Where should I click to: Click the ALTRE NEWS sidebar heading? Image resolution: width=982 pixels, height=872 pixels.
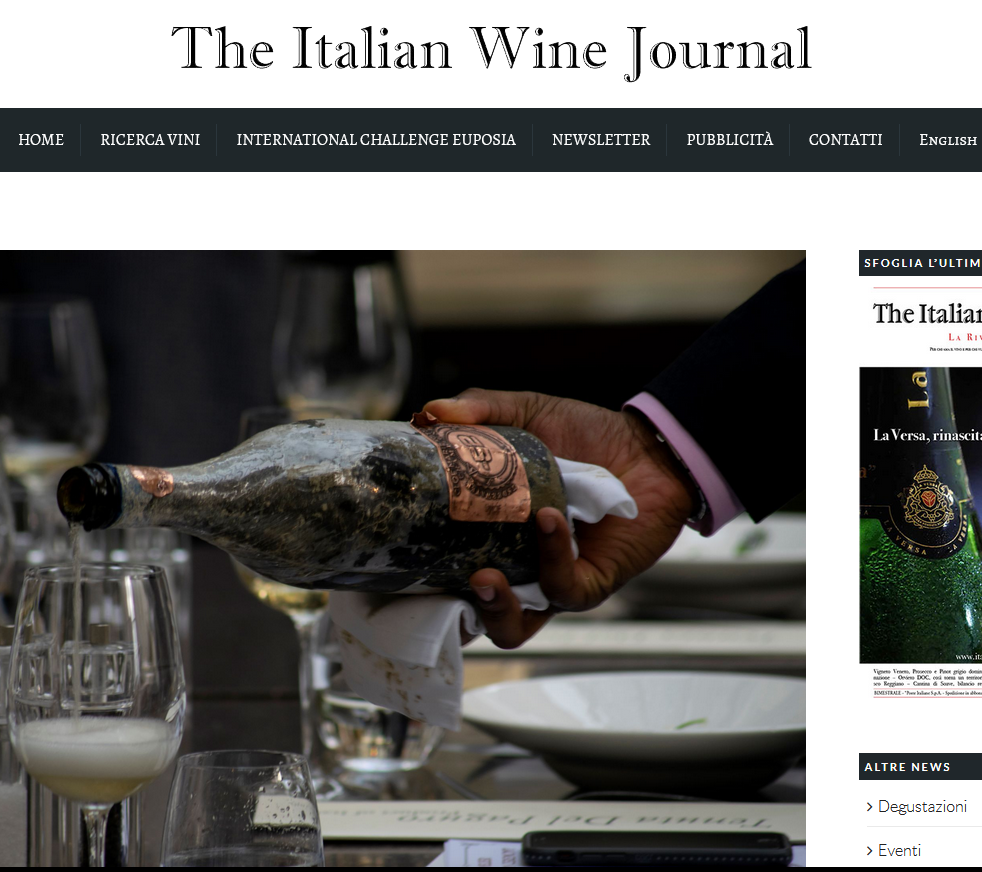[907, 767]
